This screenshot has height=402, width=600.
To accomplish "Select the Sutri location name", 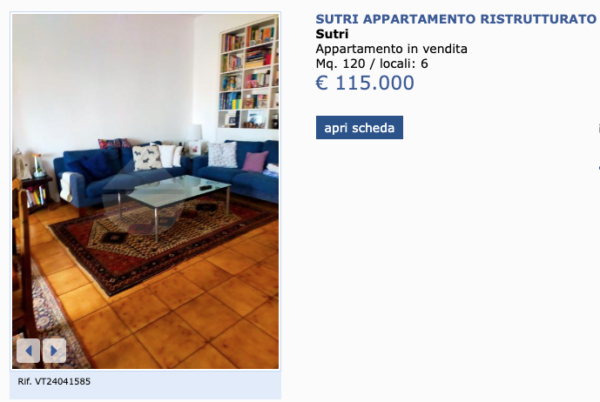I will coord(332,34).
